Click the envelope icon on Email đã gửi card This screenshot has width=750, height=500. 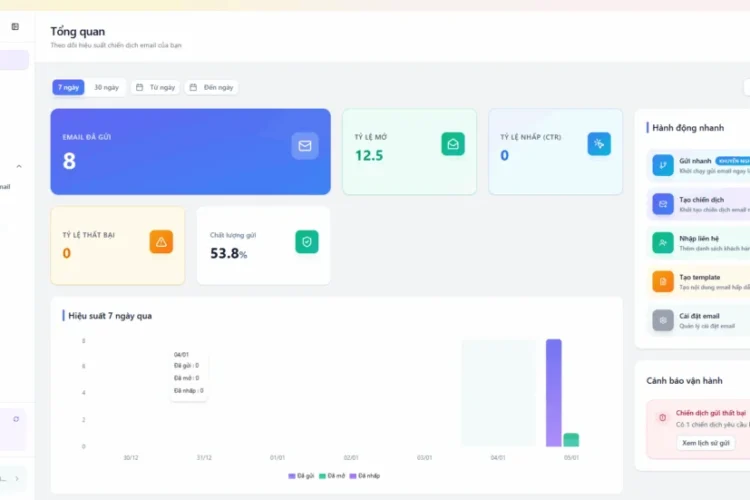pyautogui.click(x=305, y=145)
